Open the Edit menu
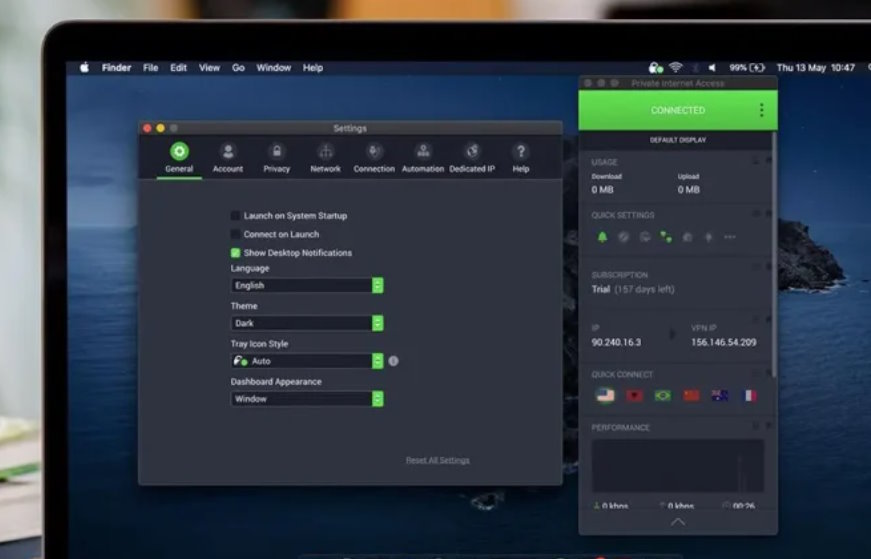The width and height of the screenshot is (871, 559). [178, 68]
